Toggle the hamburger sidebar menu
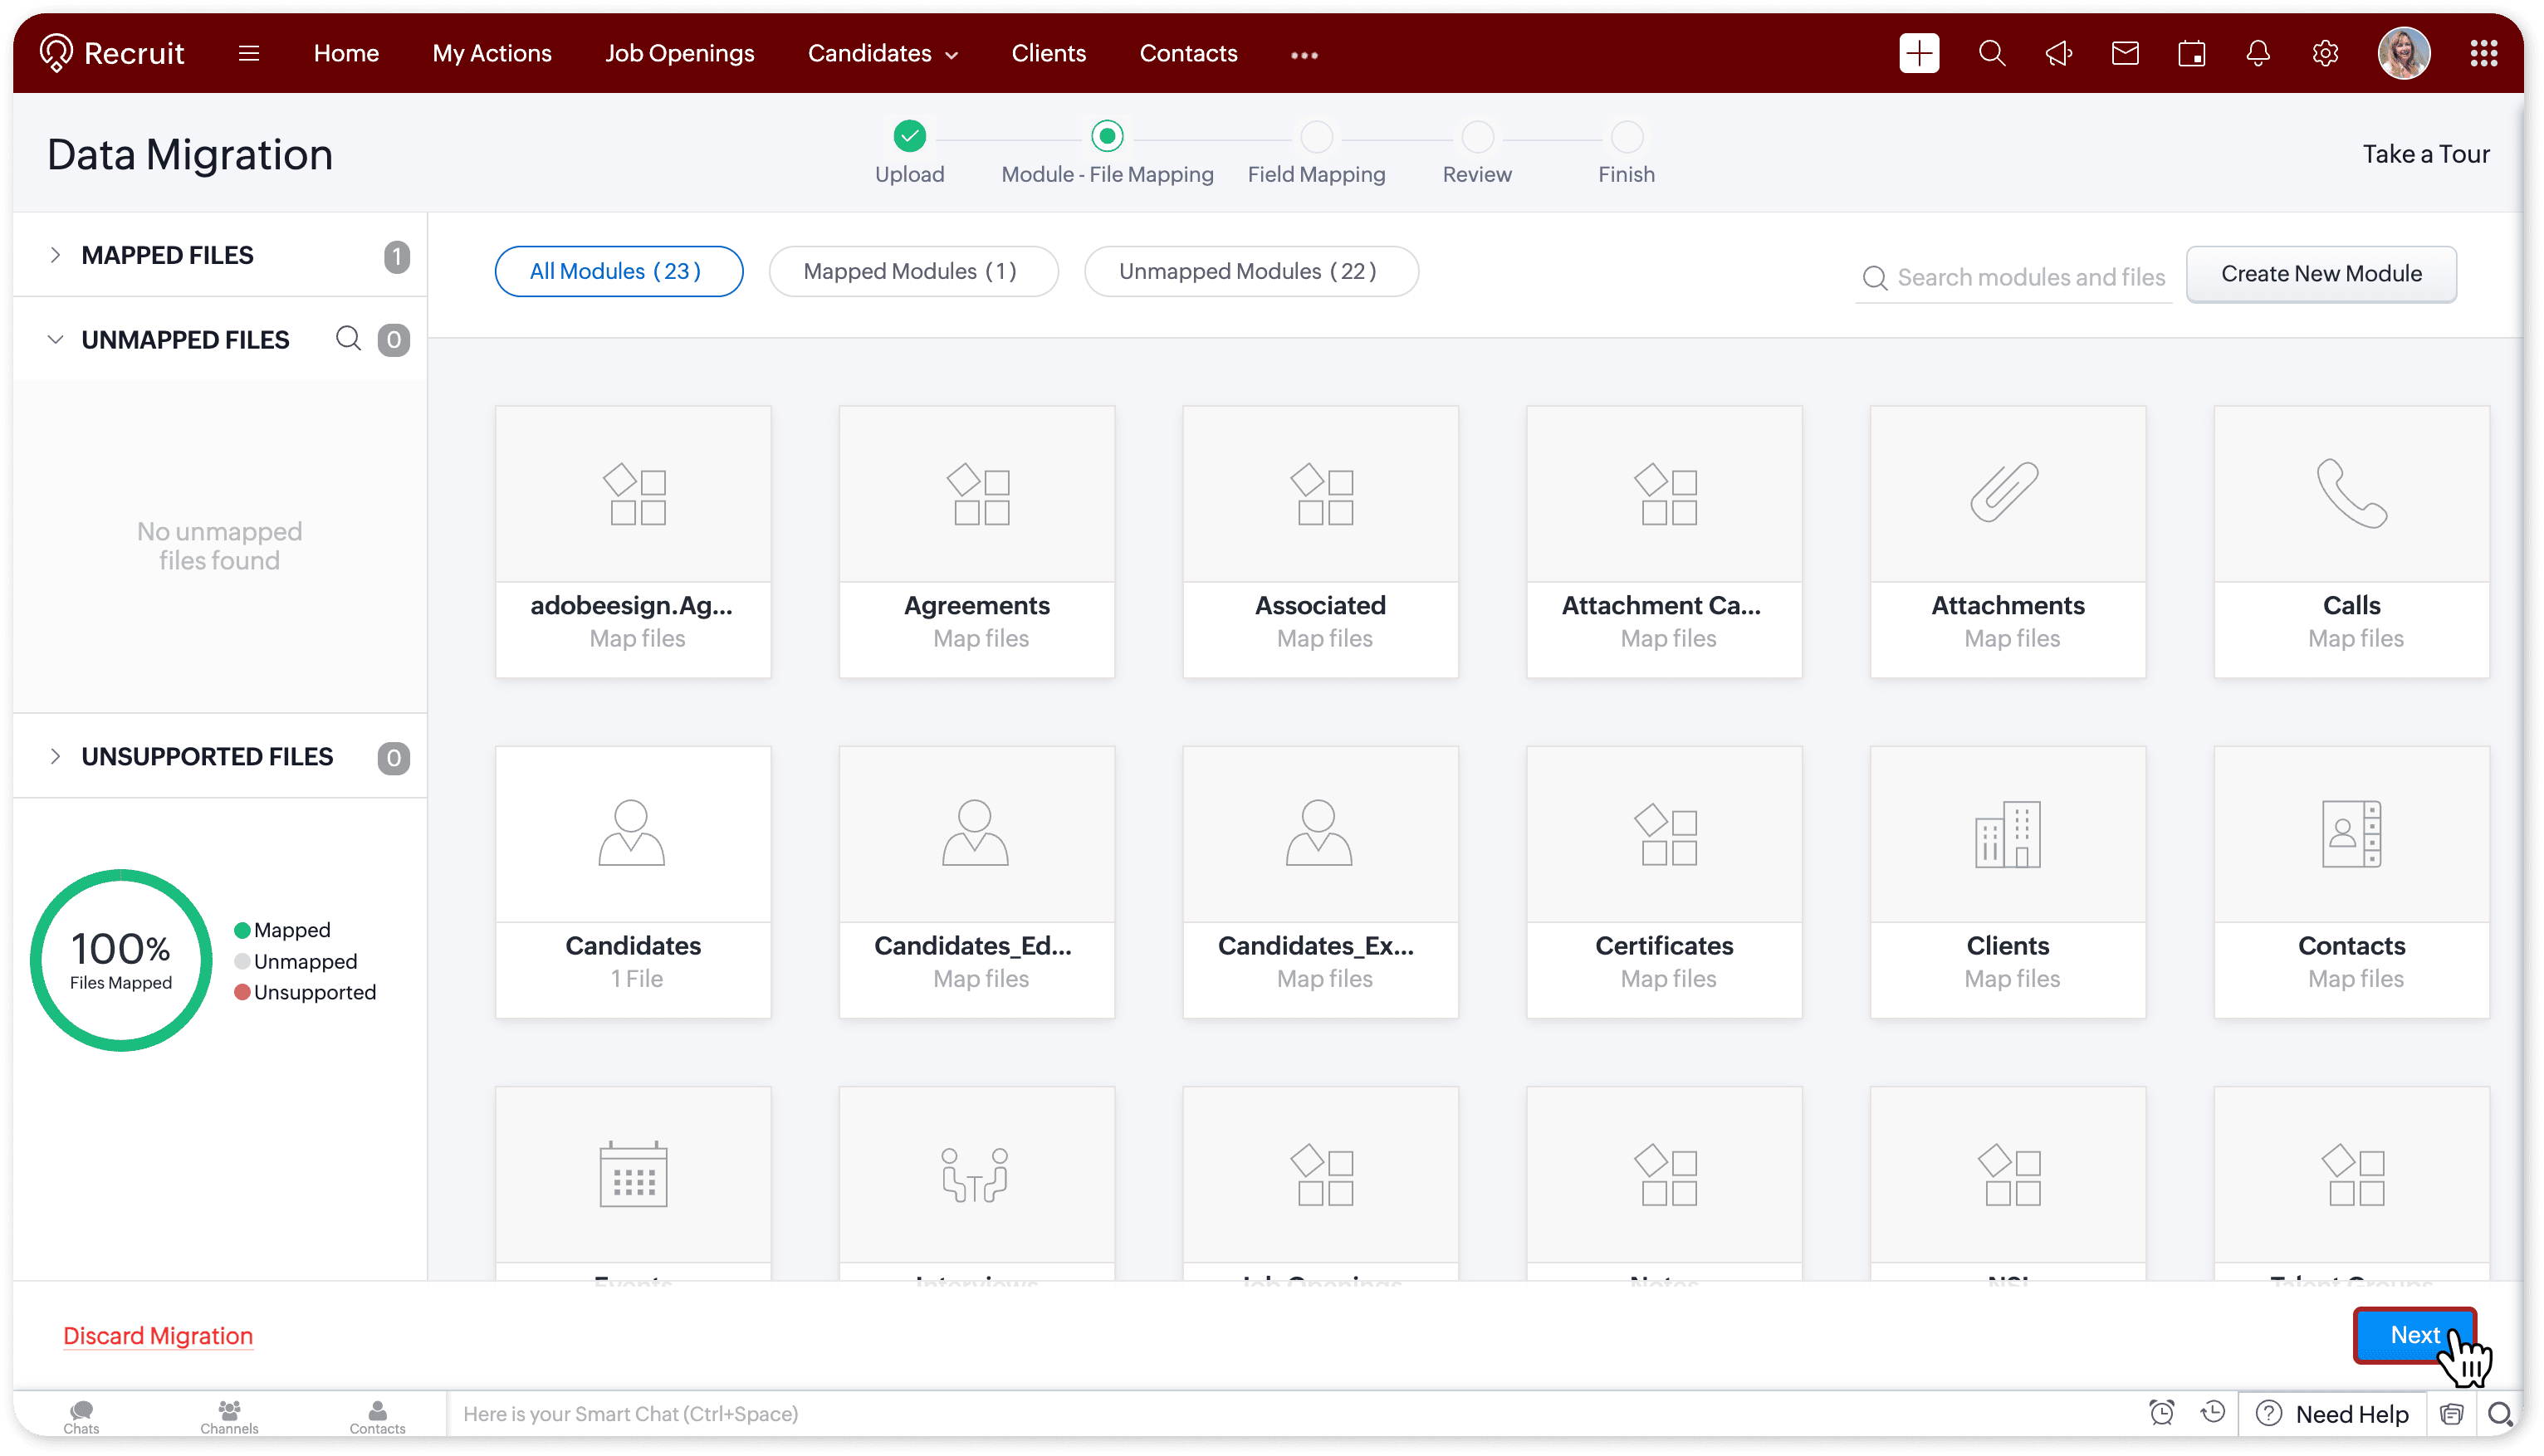Screen dimensions: 2544x1456 (x=249, y=53)
